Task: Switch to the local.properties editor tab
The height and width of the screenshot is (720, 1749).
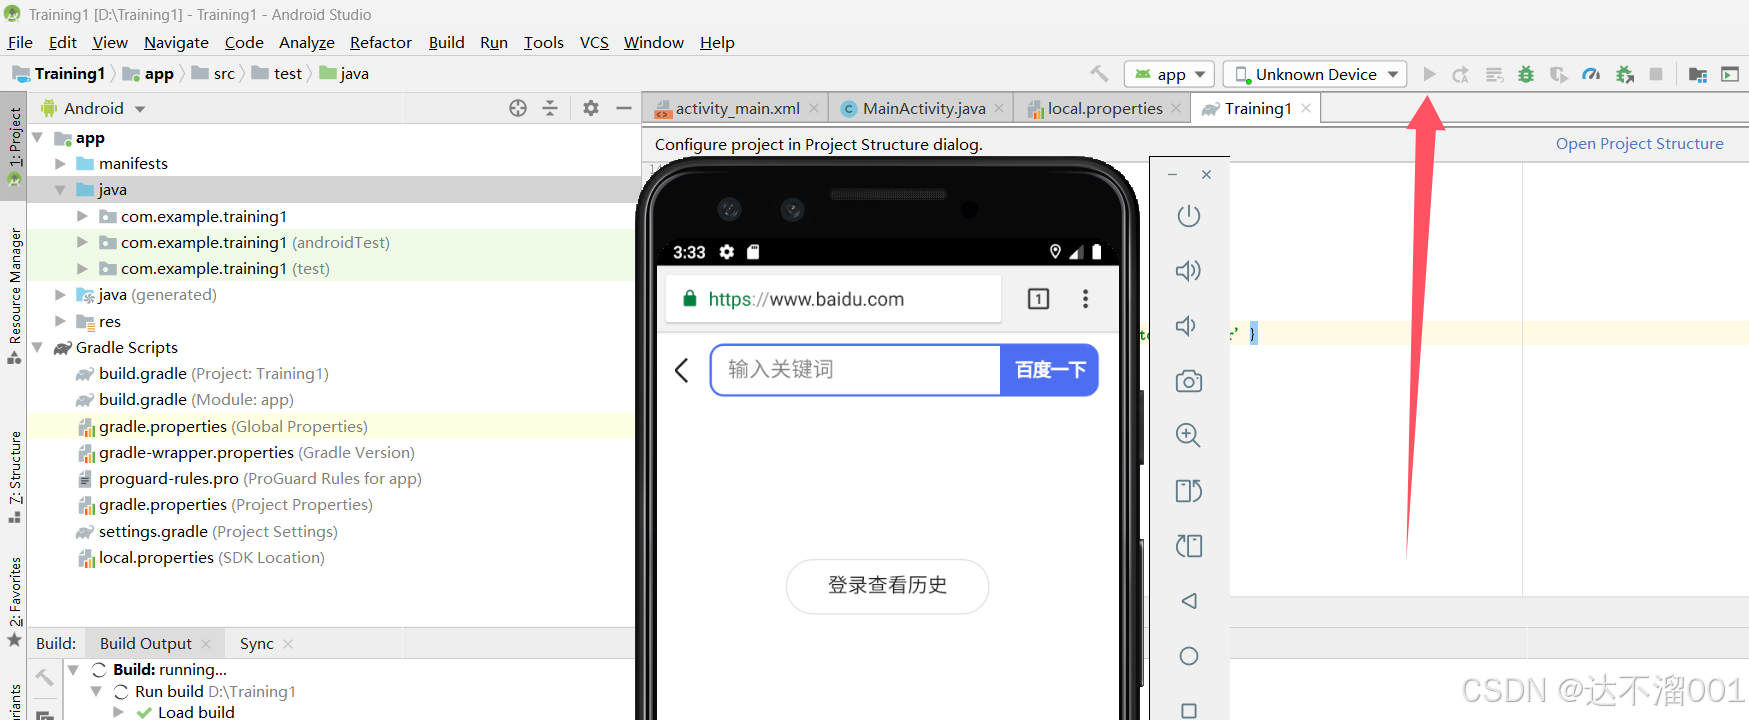Action: (1104, 108)
